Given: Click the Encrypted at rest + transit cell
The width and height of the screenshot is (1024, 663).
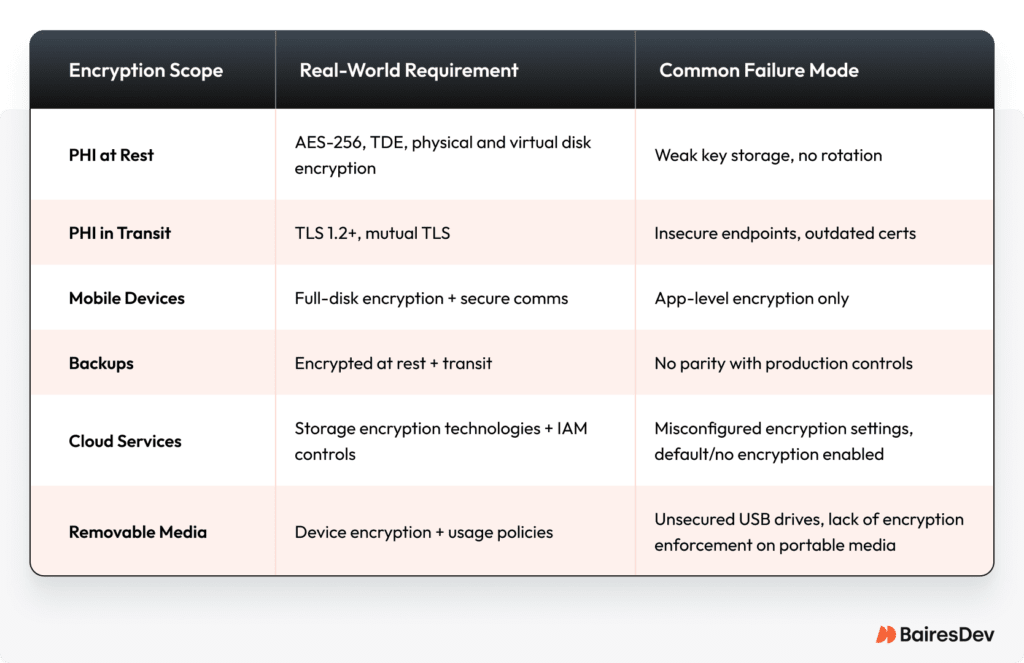Looking at the screenshot, I should click(x=393, y=363).
